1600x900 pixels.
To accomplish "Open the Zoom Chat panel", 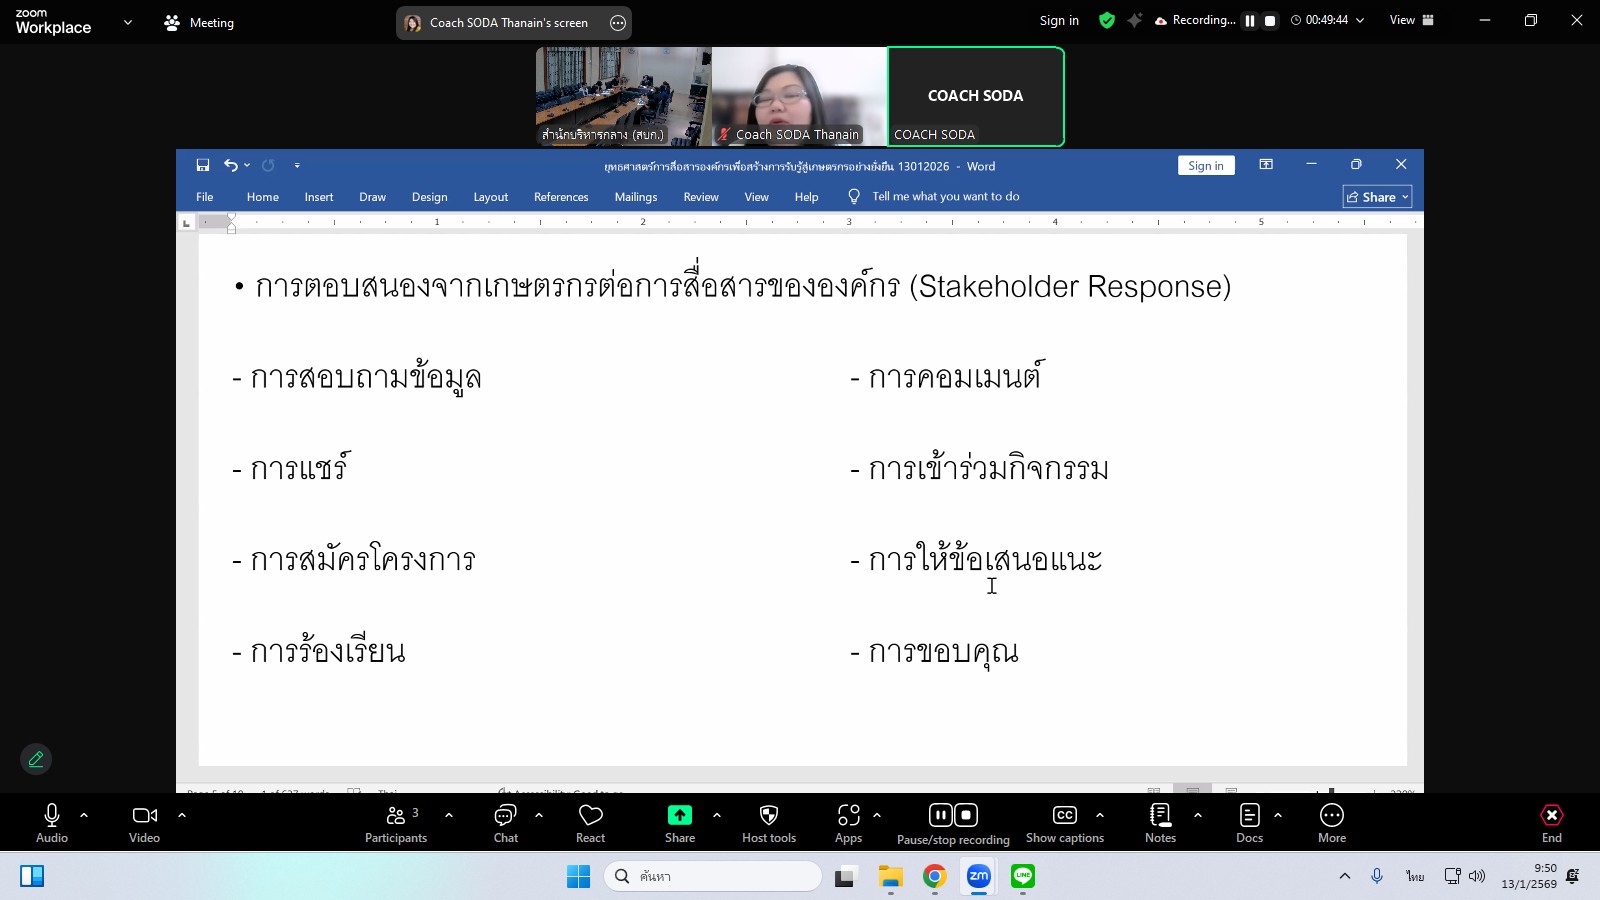I will pyautogui.click(x=505, y=821).
